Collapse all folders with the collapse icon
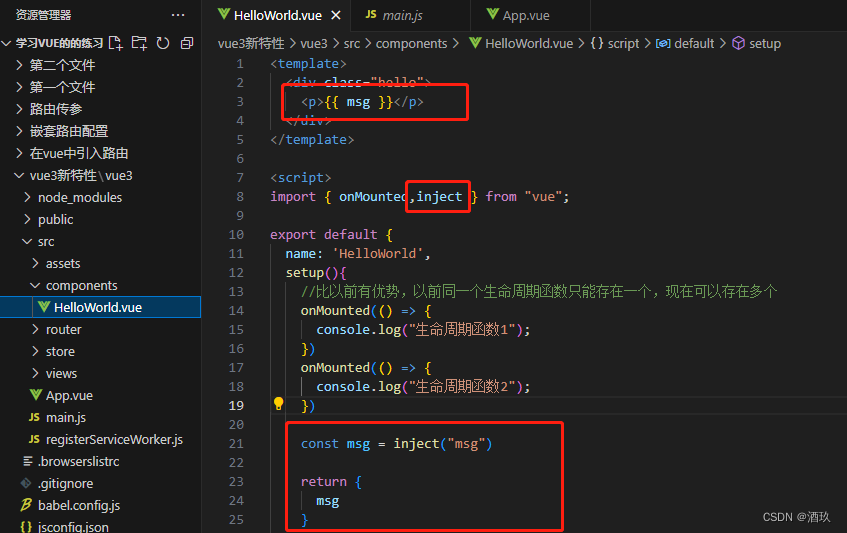 (187, 43)
